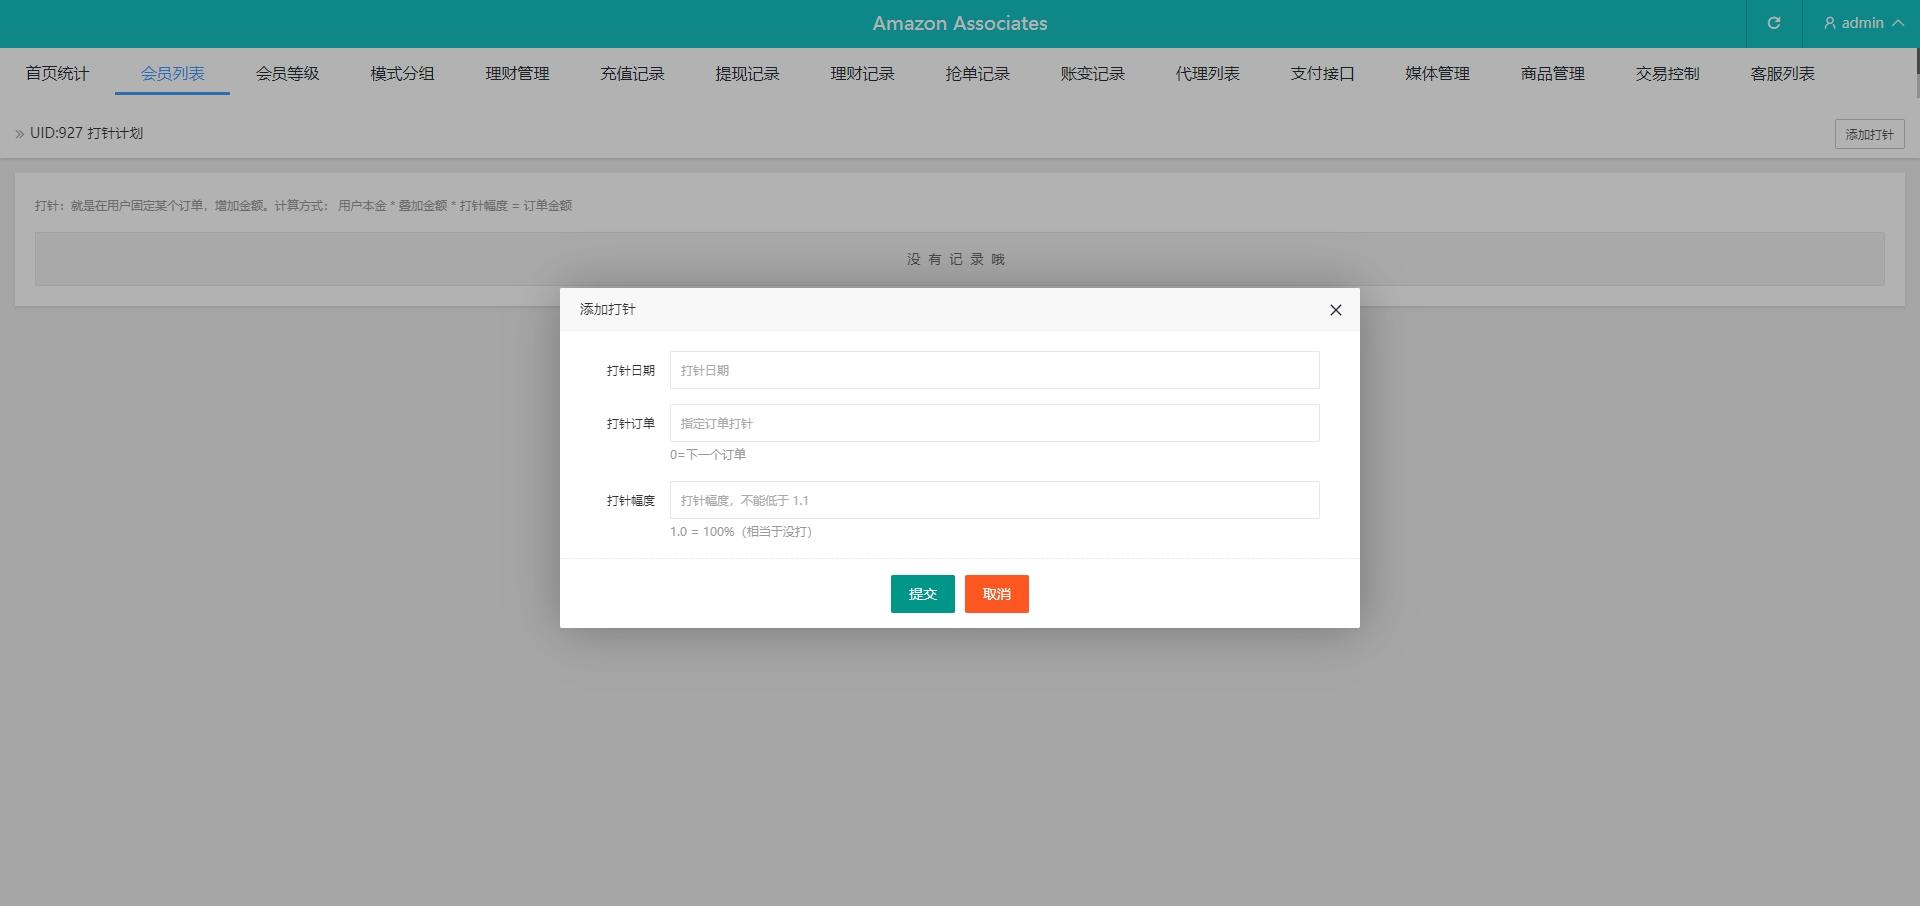1920x906 pixels.
Task: Submit the form with 提交 button
Action: click(922, 594)
